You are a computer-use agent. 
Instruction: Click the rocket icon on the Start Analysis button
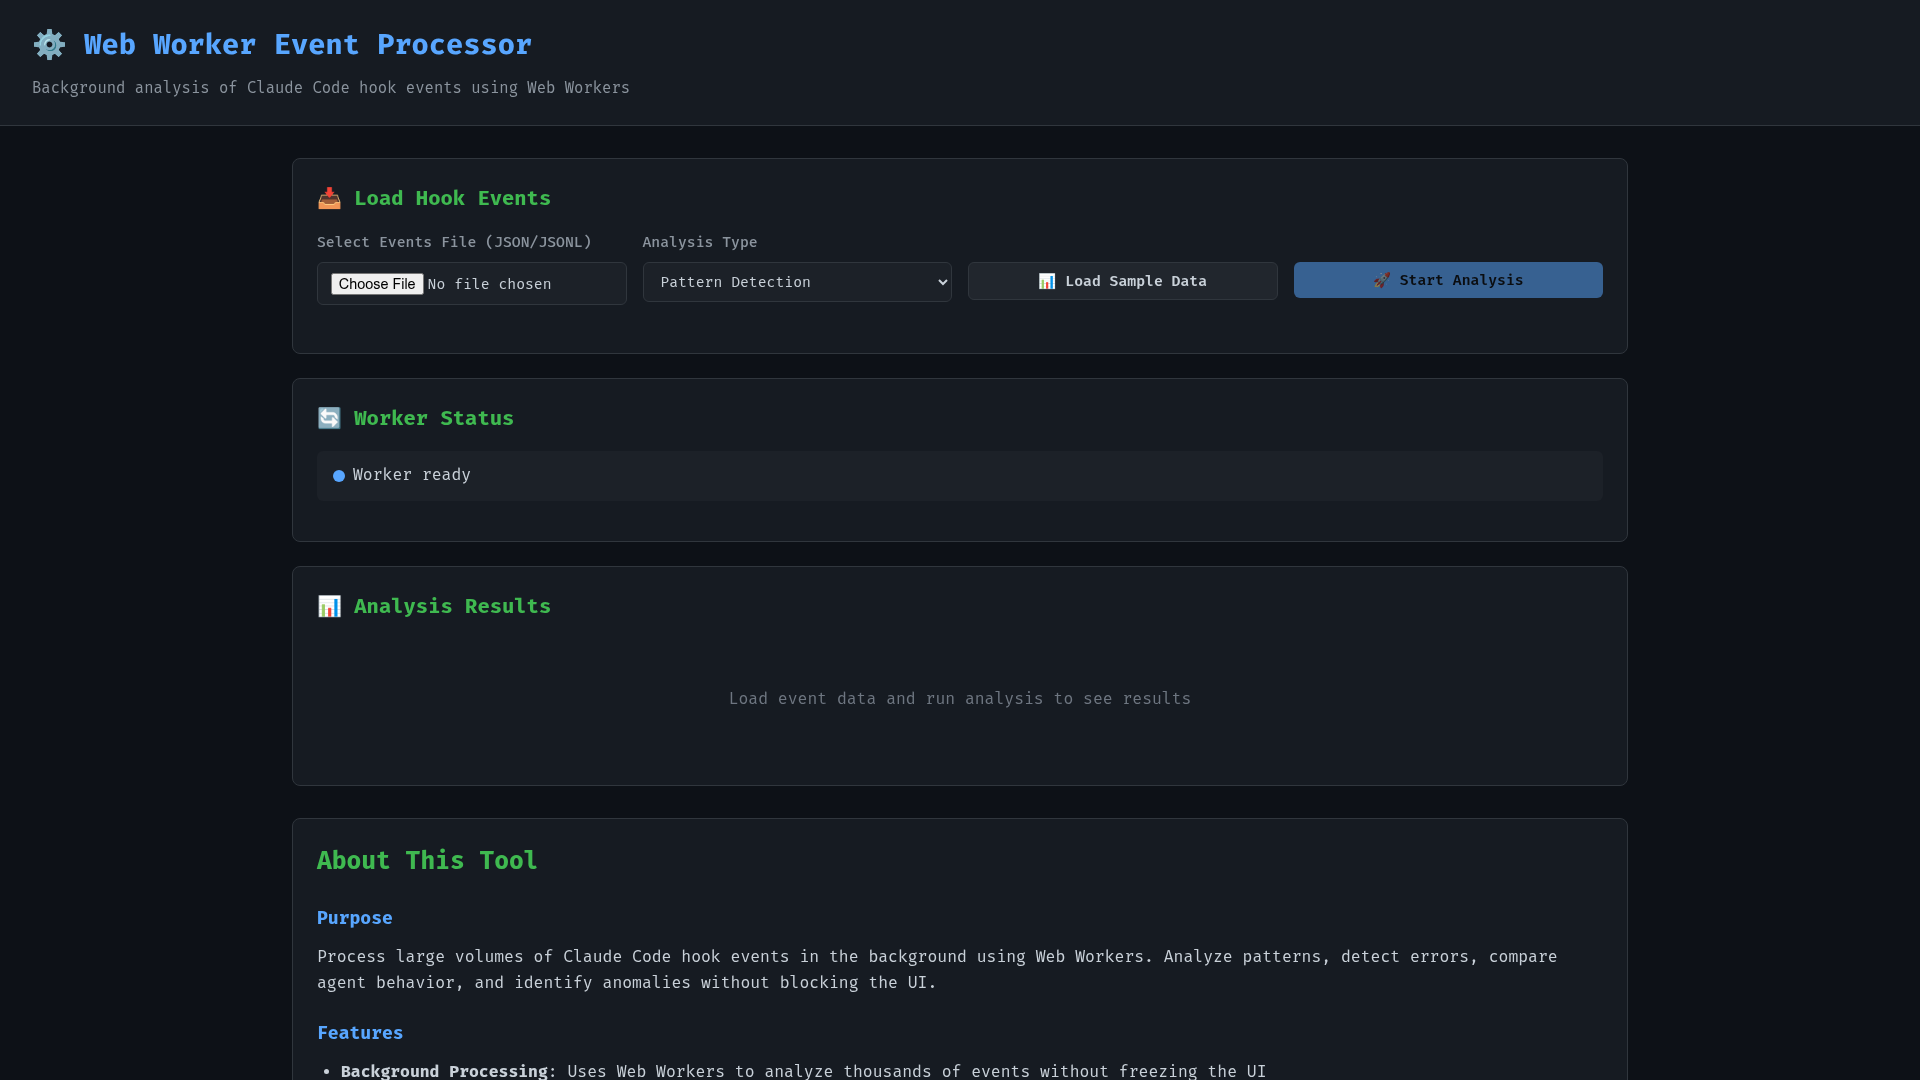[x=1381, y=281]
